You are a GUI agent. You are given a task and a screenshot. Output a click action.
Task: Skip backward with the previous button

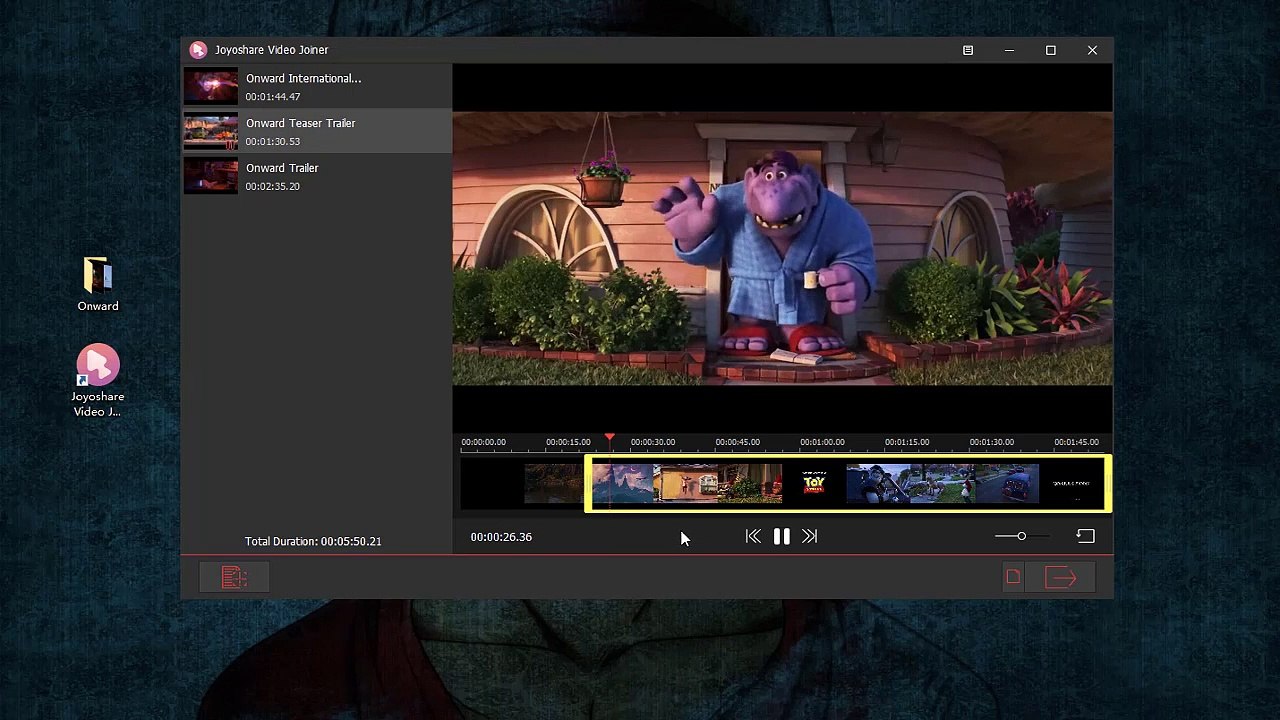[x=753, y=537]
